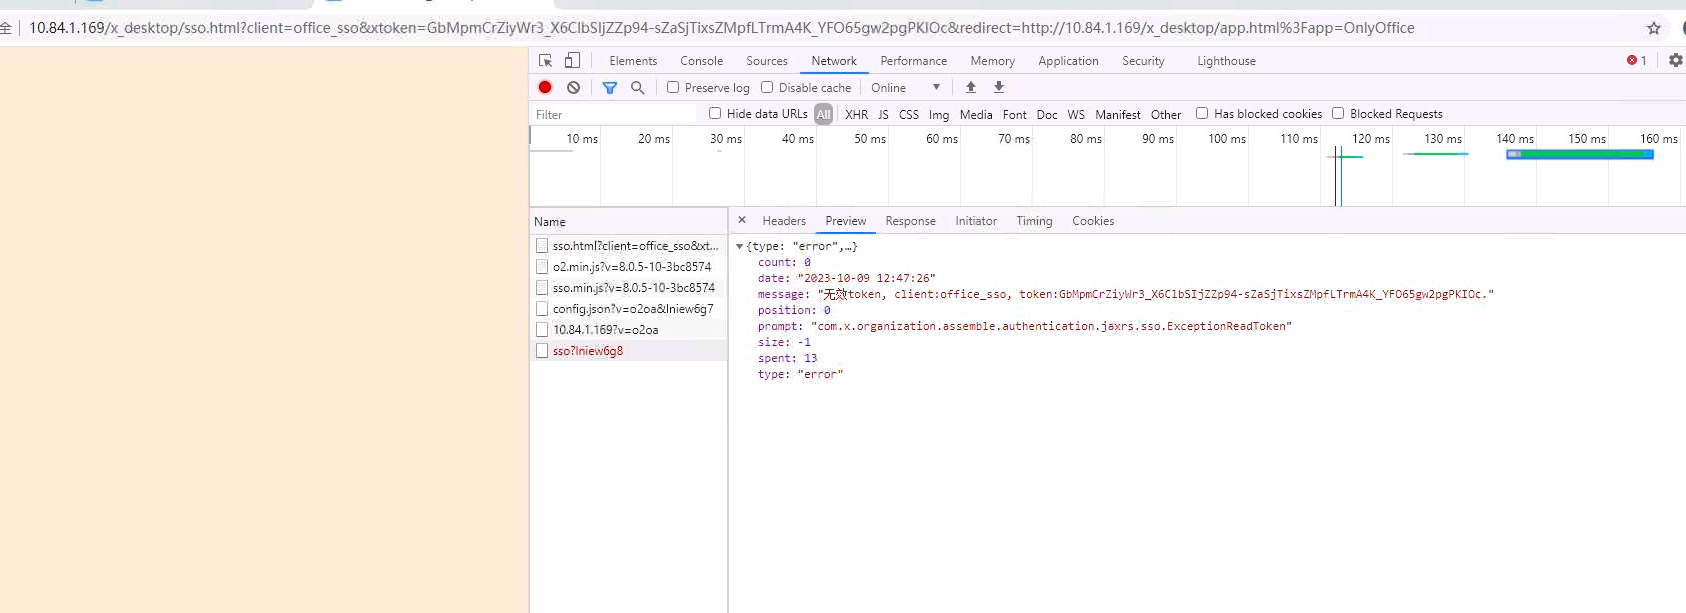This screenshot has width=1686, height=613.
Task: Enable the Preserve log checkbox
Action: click(x=673, y=88)
